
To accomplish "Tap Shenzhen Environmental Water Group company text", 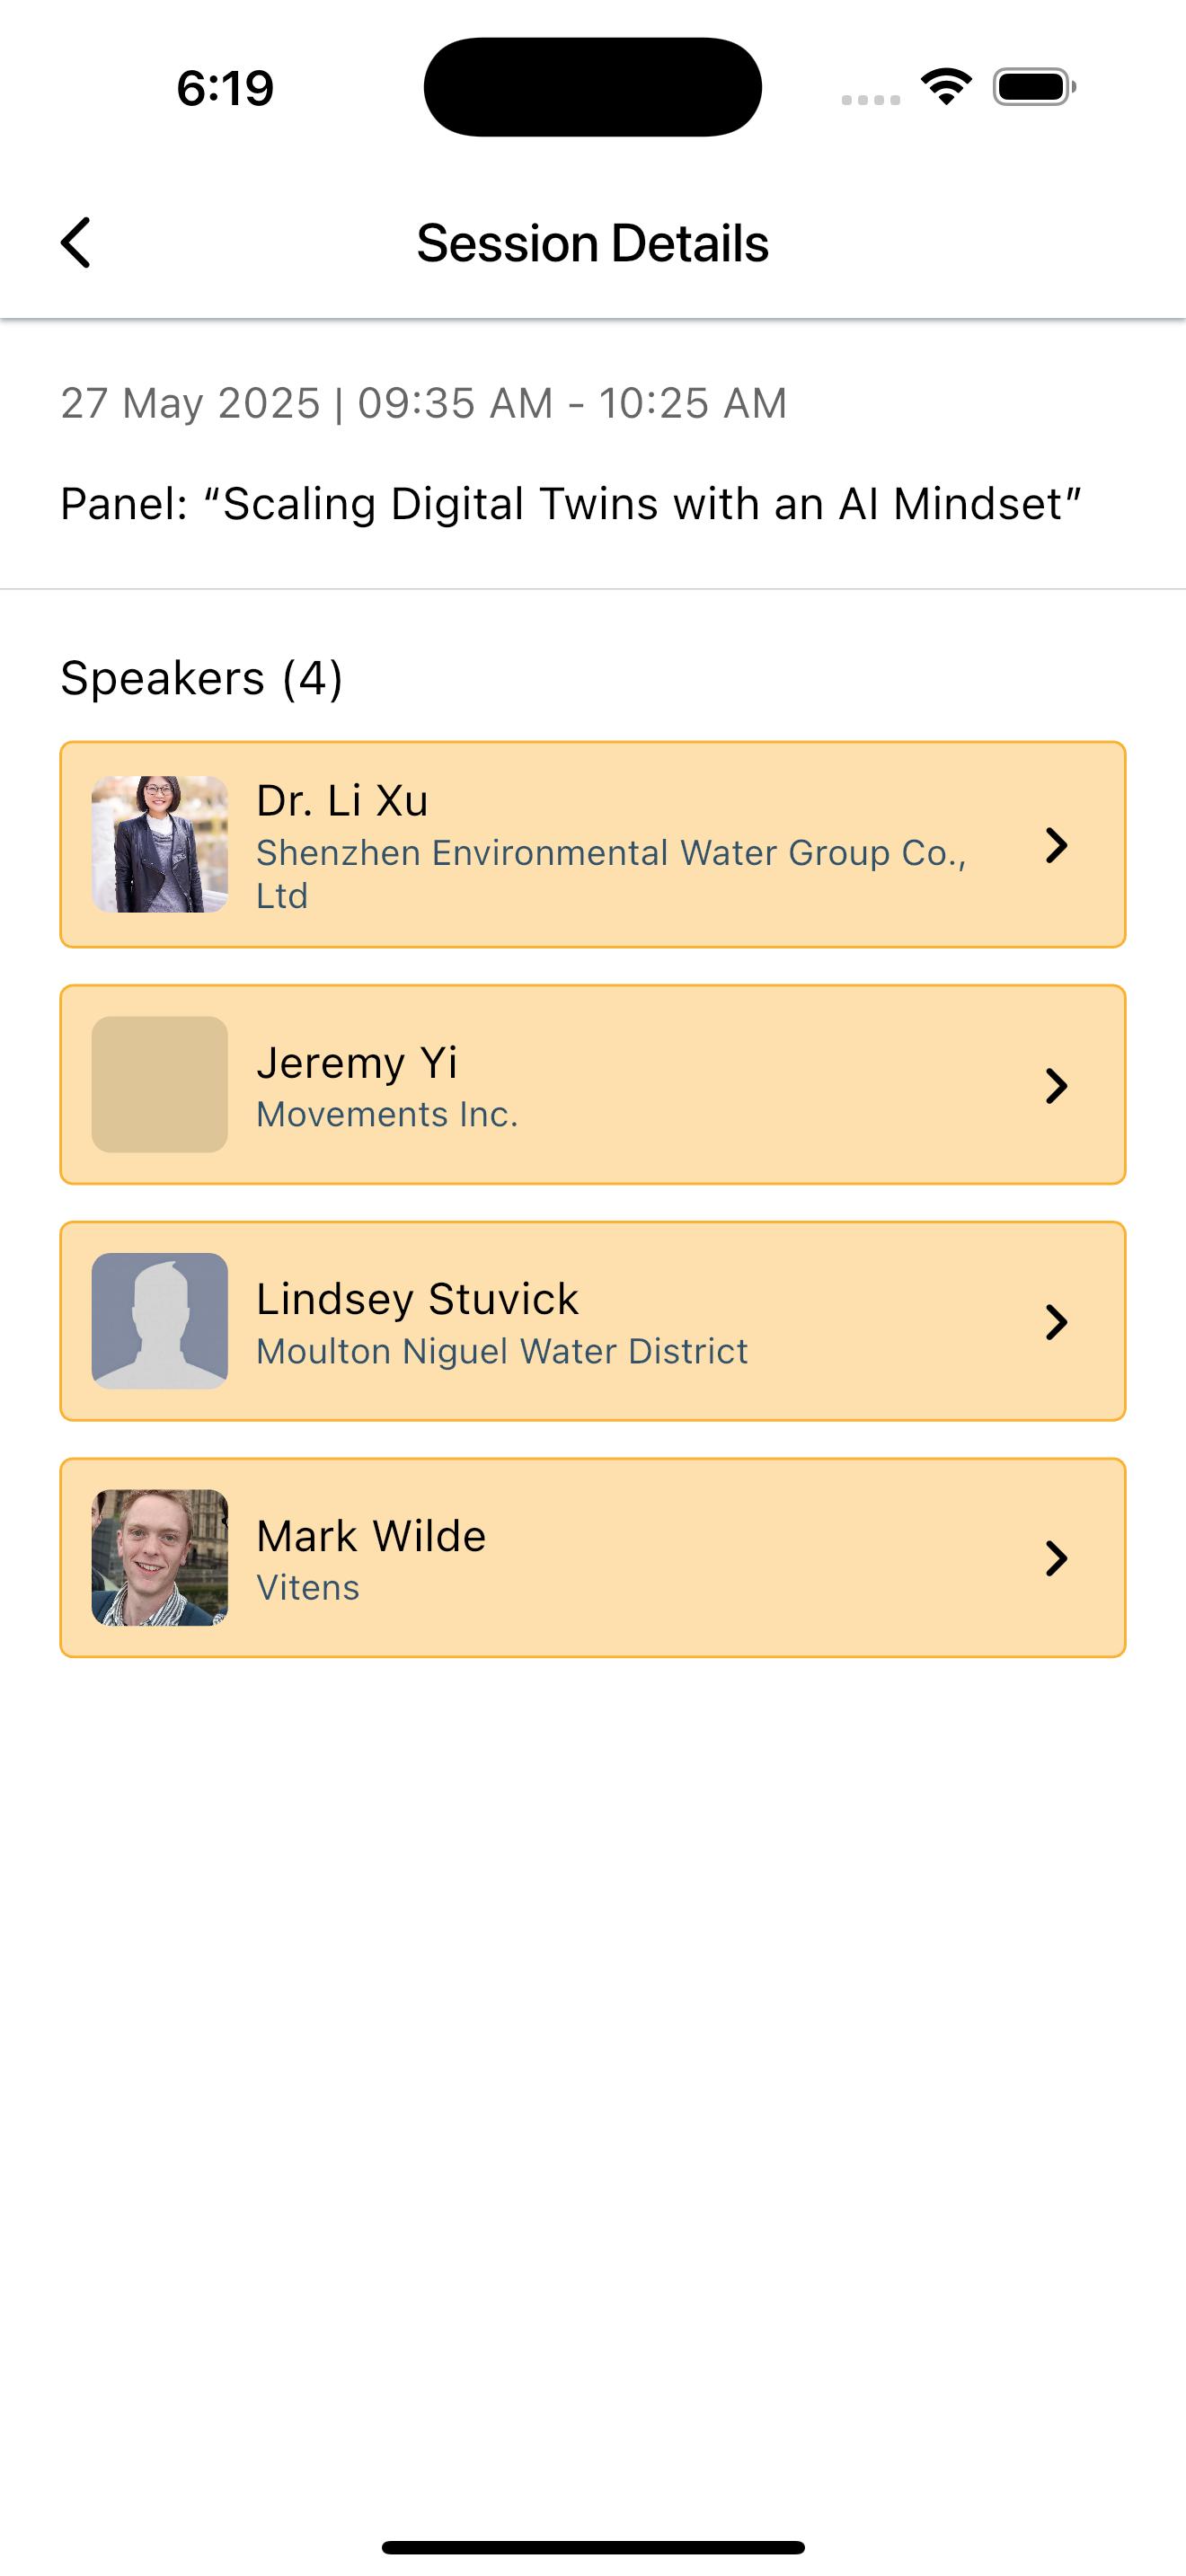I will (x=611, y=874).
